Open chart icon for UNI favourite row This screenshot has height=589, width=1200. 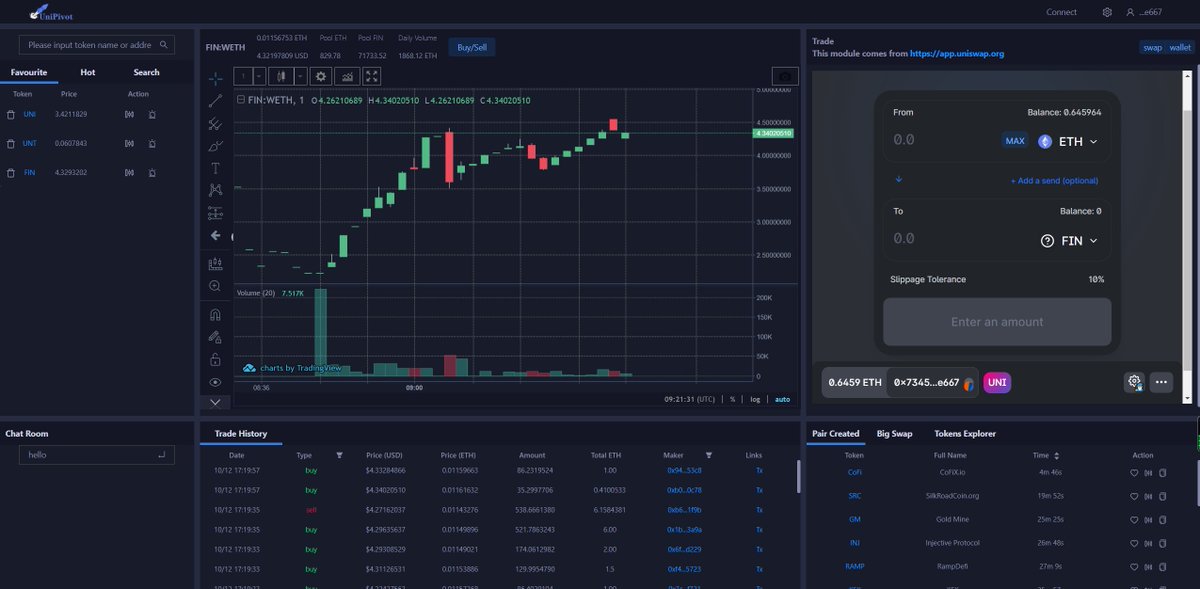point(129,115)
